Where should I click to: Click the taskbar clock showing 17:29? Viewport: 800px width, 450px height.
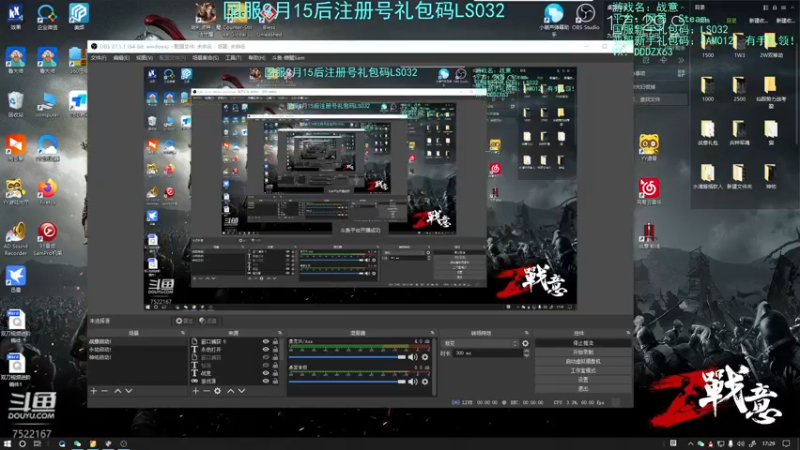768,444
